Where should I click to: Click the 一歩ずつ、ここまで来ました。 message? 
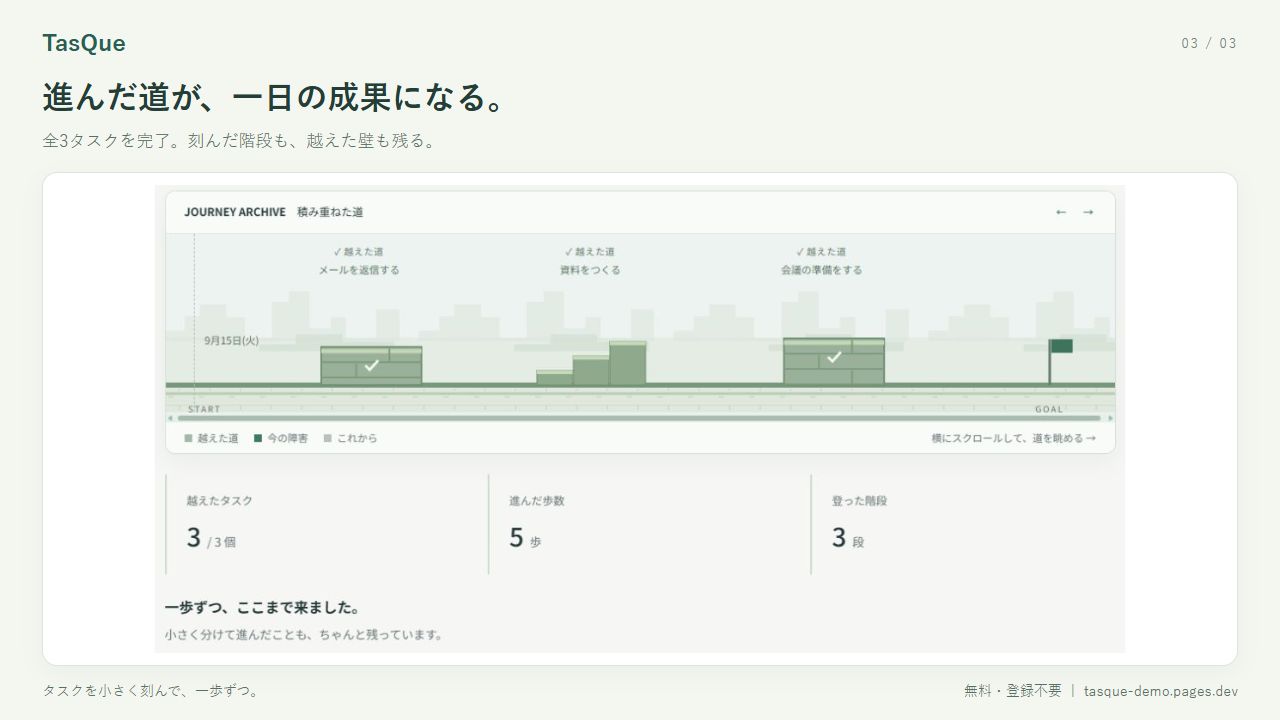pyautogui.click(x=263, y=607)
